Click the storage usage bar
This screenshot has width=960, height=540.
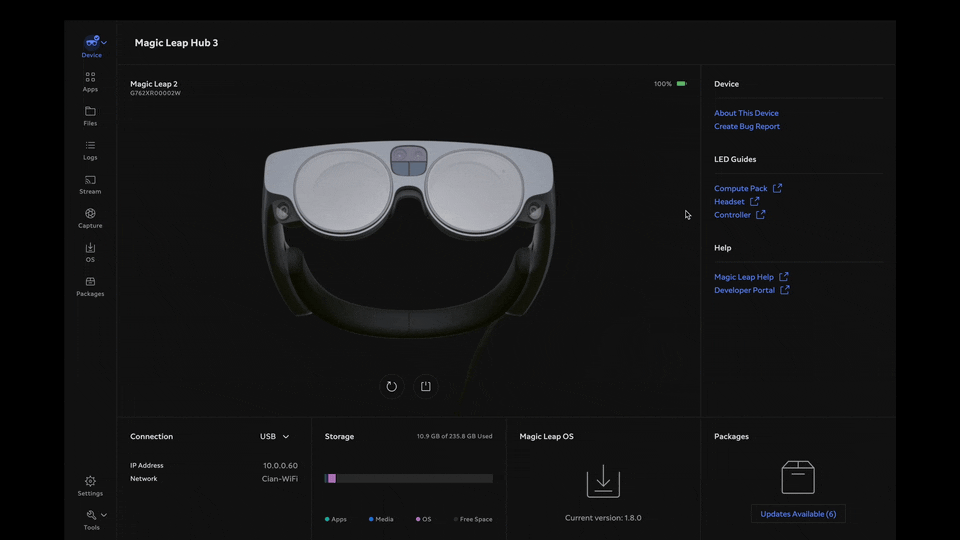[408, 478]
